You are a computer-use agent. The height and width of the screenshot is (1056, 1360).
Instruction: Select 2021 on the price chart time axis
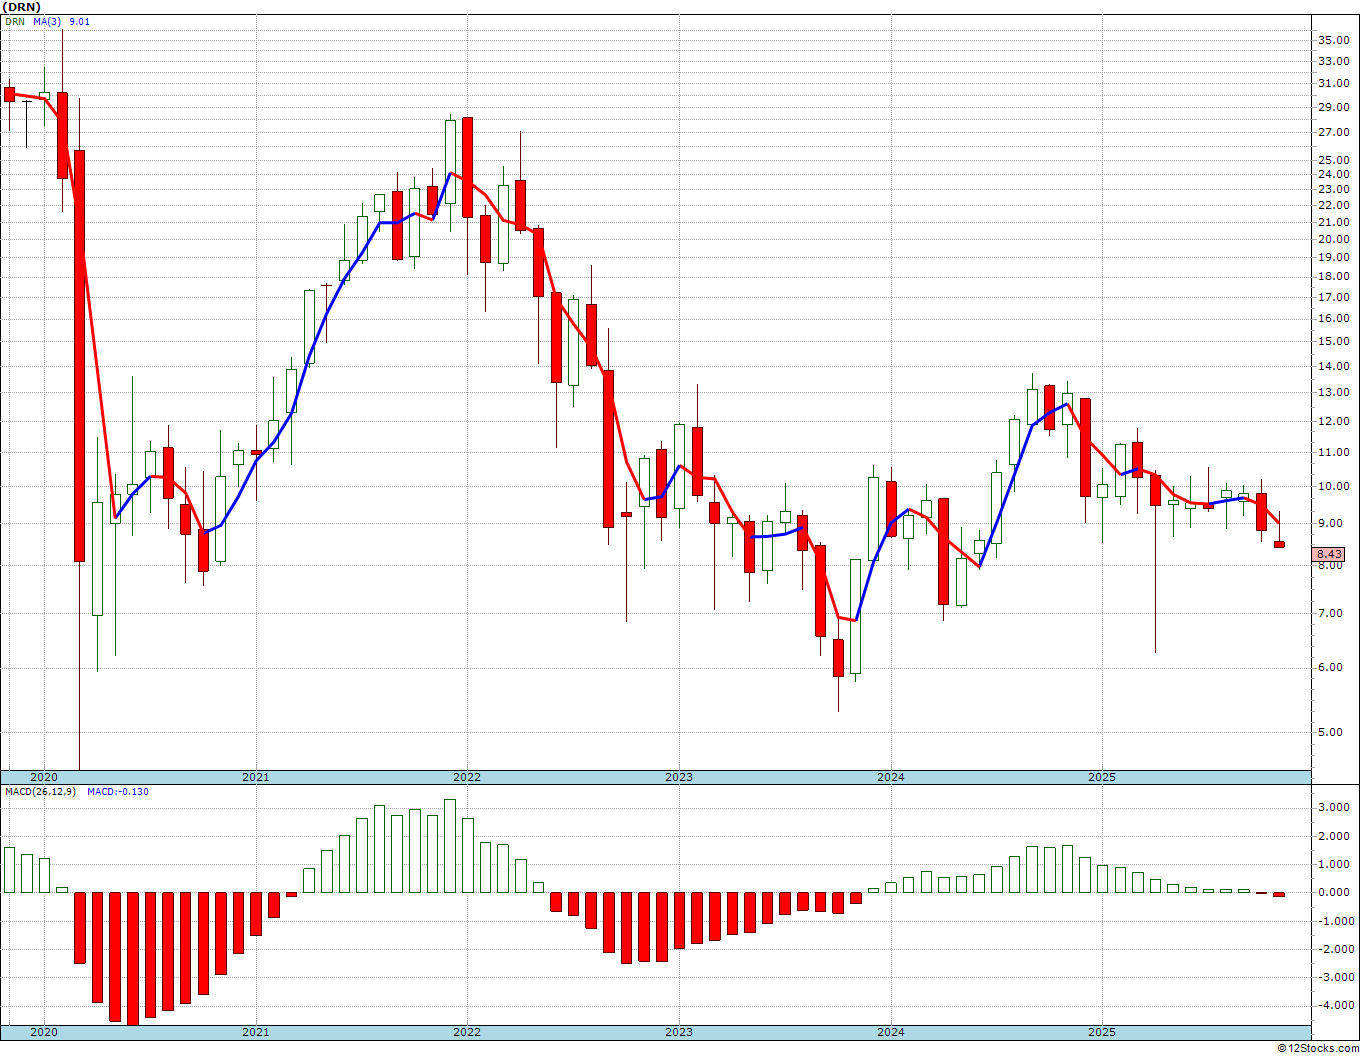tap(256, 777)
